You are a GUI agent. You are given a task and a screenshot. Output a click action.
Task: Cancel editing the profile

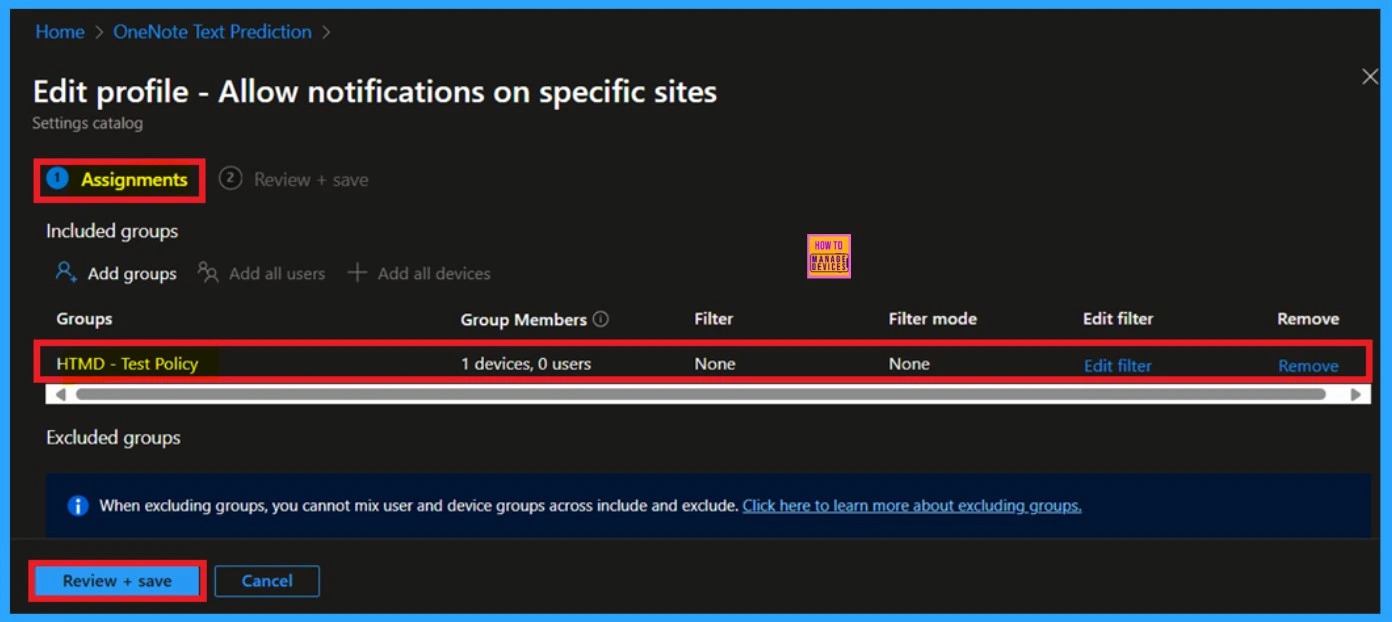click(267, 581)
